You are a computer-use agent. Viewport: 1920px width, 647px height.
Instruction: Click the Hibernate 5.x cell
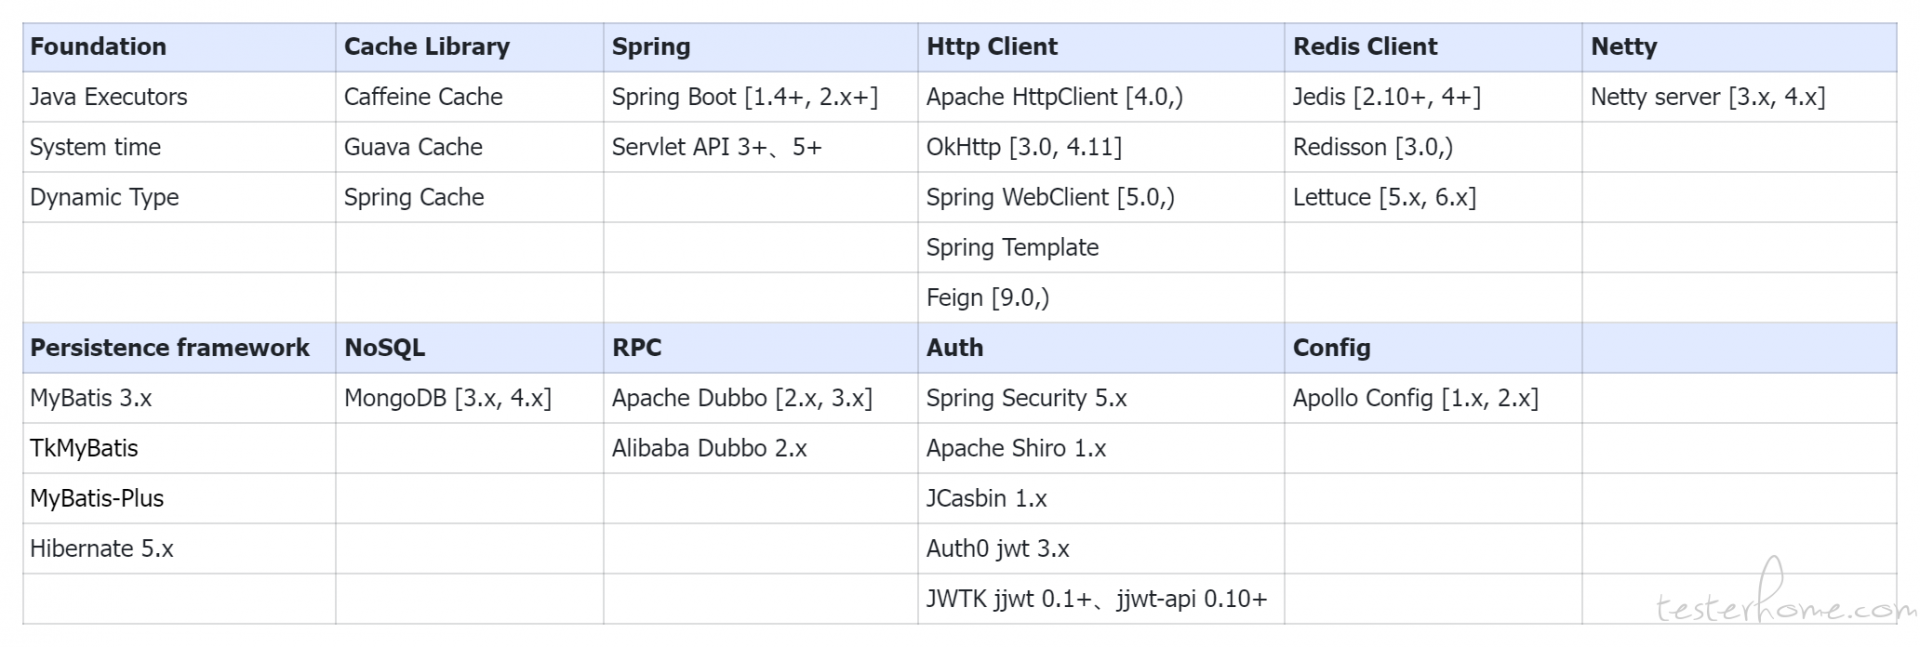(179, 548)
